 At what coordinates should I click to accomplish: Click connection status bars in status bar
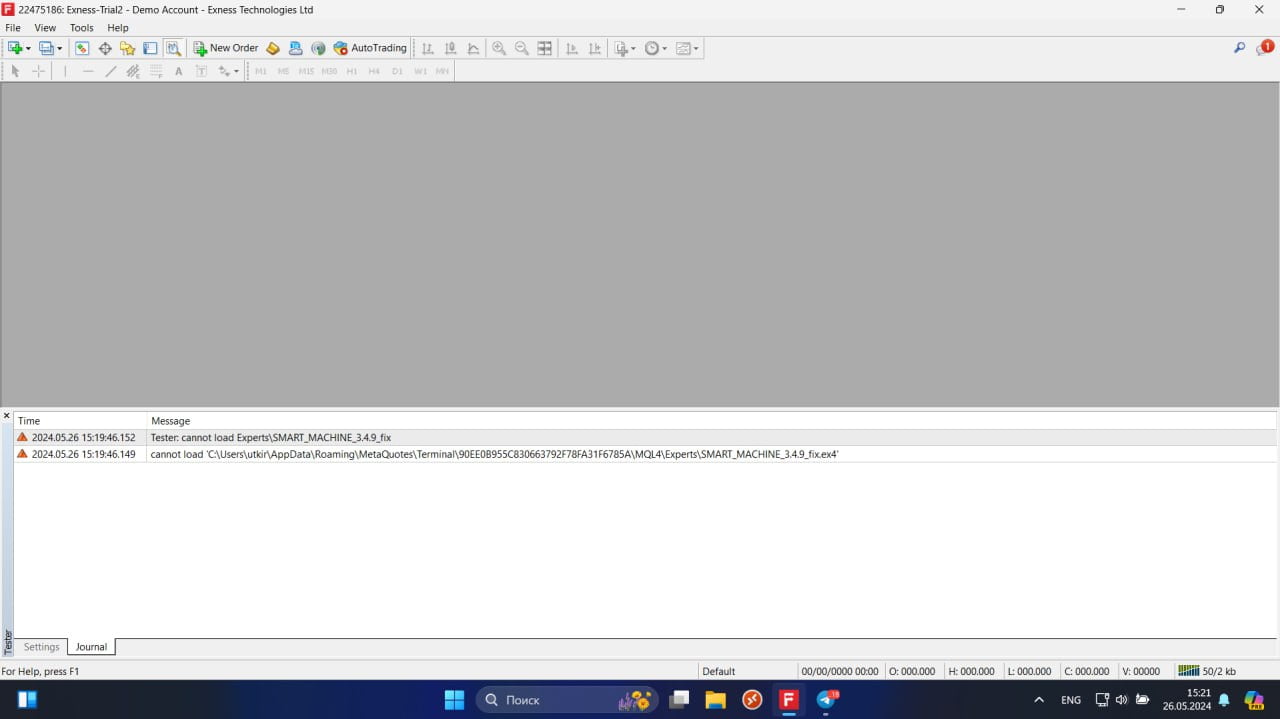[x=1188, y=671]
